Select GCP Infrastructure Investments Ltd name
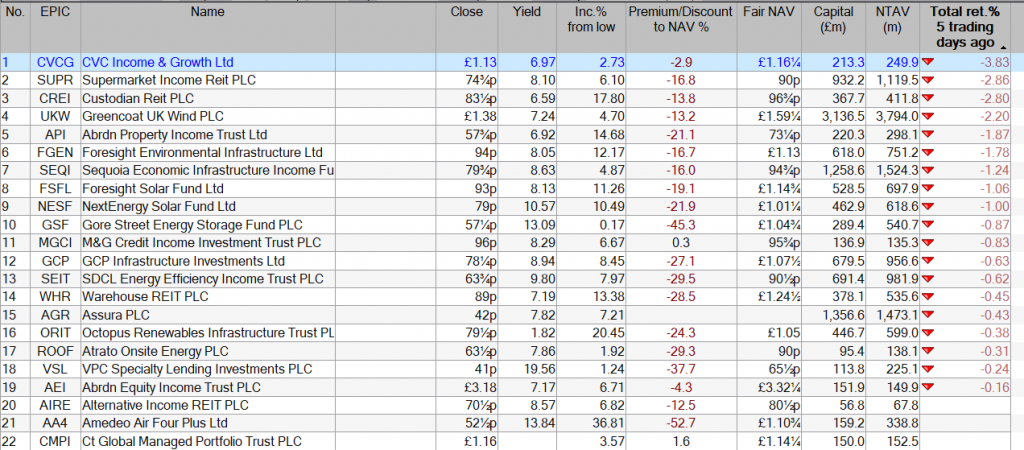 tap(184, 261)
